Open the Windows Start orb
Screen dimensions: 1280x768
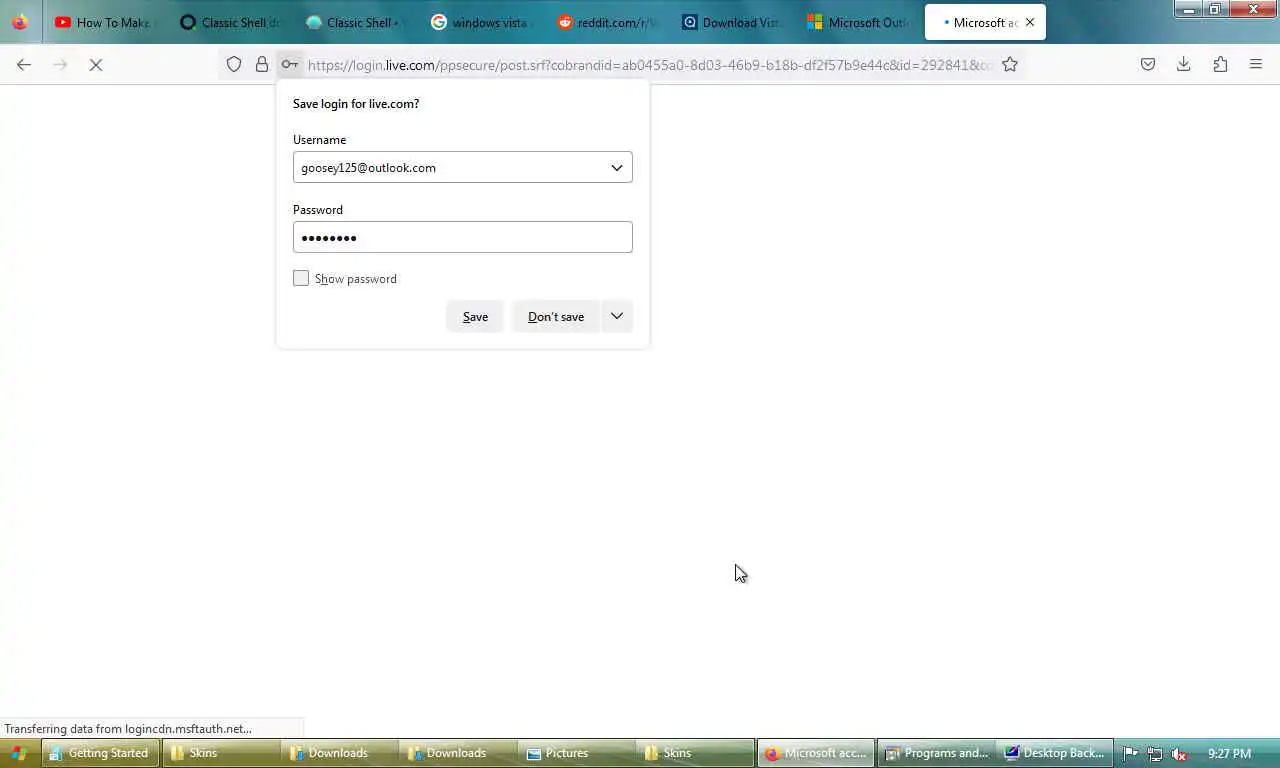pyautogui.click(x=18, y=753)
